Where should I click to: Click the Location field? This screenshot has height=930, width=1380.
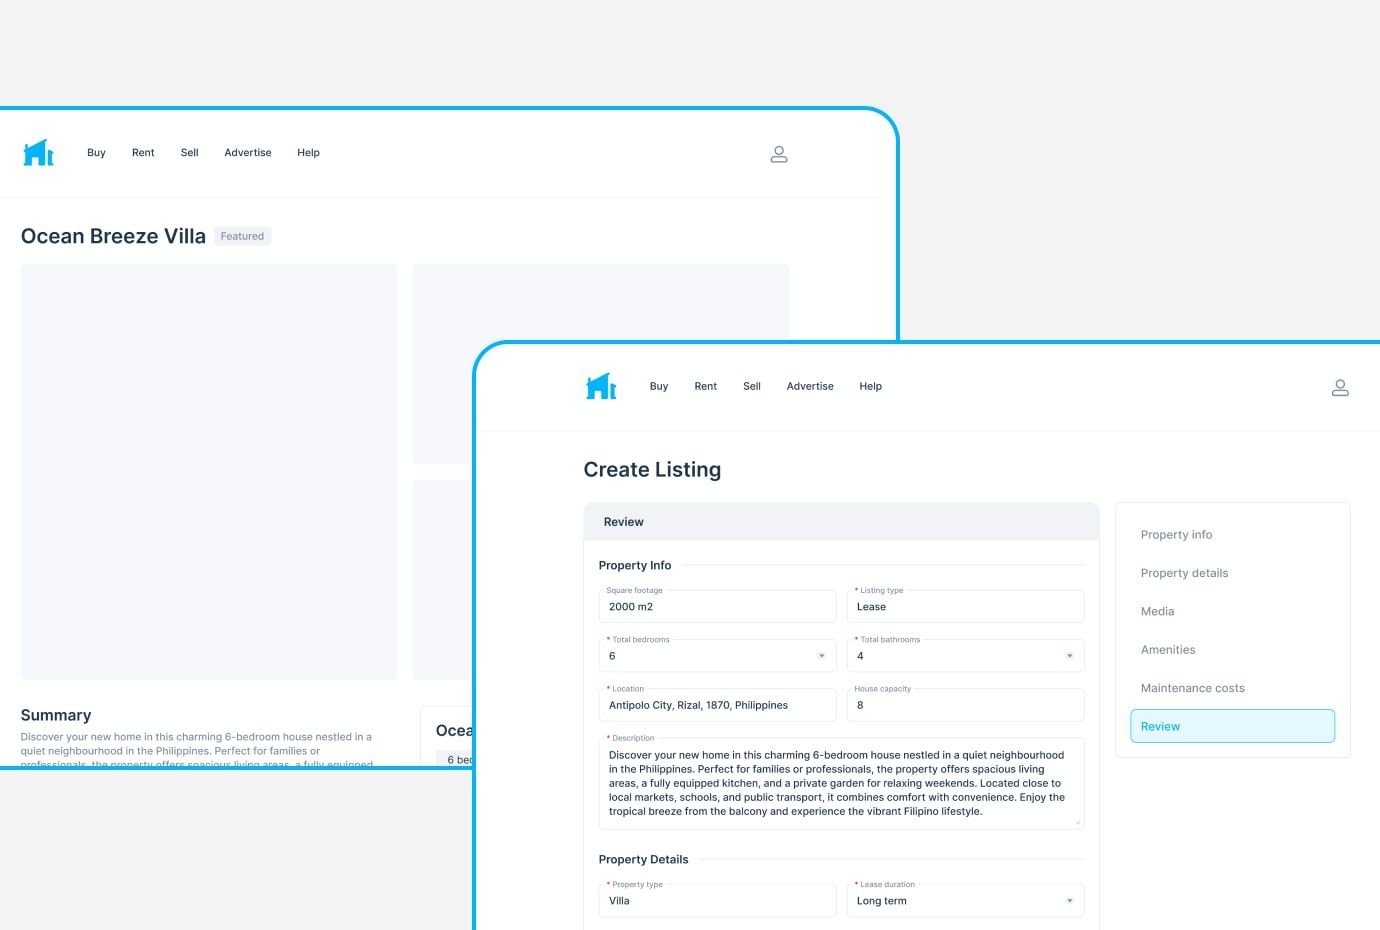point(718,705)
